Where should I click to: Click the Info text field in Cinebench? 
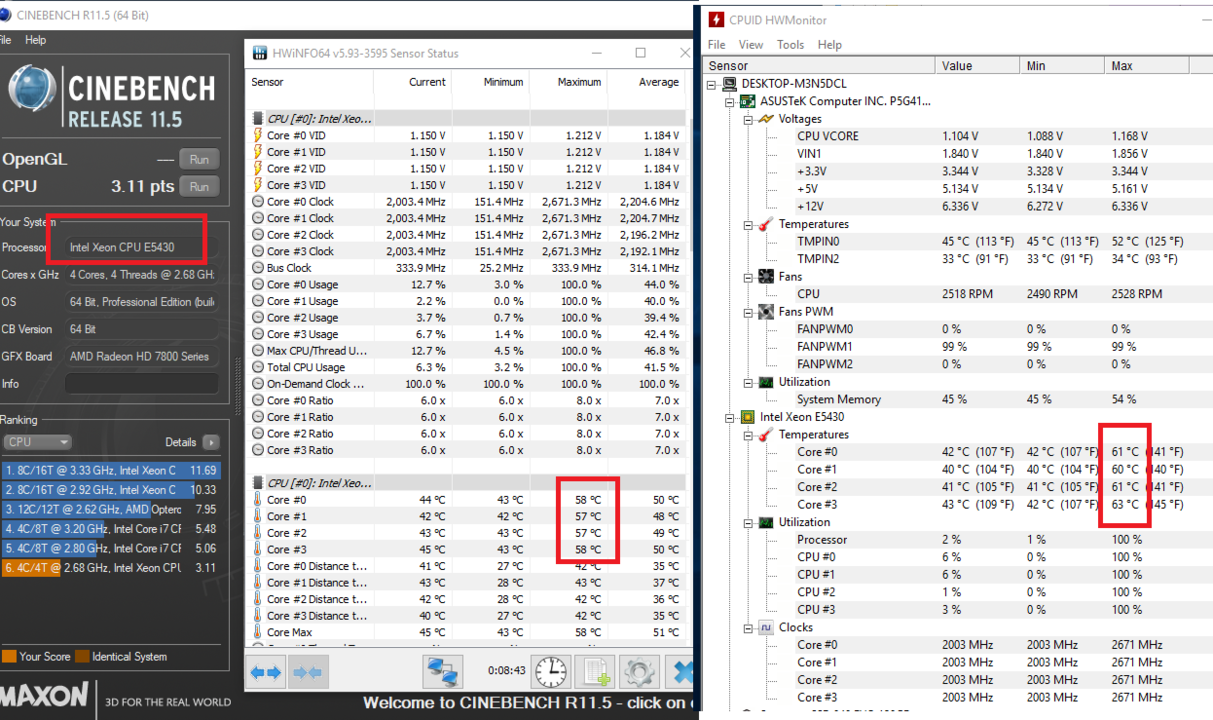click(x=141, y=384)
